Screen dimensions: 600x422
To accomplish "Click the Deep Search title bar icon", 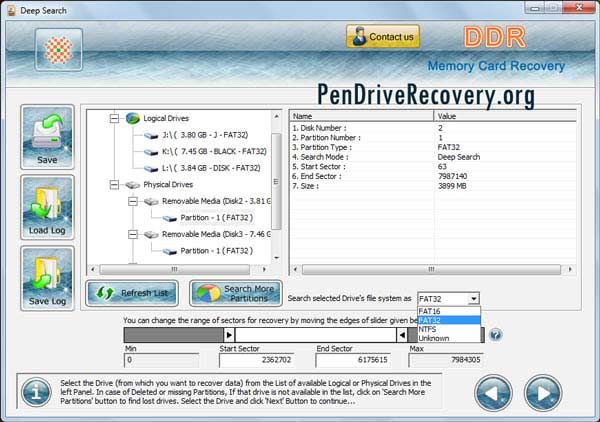I will (11, 11).
